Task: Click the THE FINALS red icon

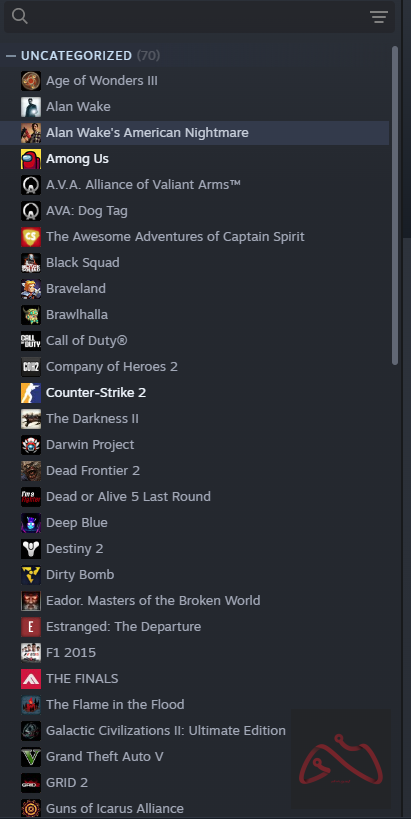Action: pyautogui.click(x=31, y=679)
